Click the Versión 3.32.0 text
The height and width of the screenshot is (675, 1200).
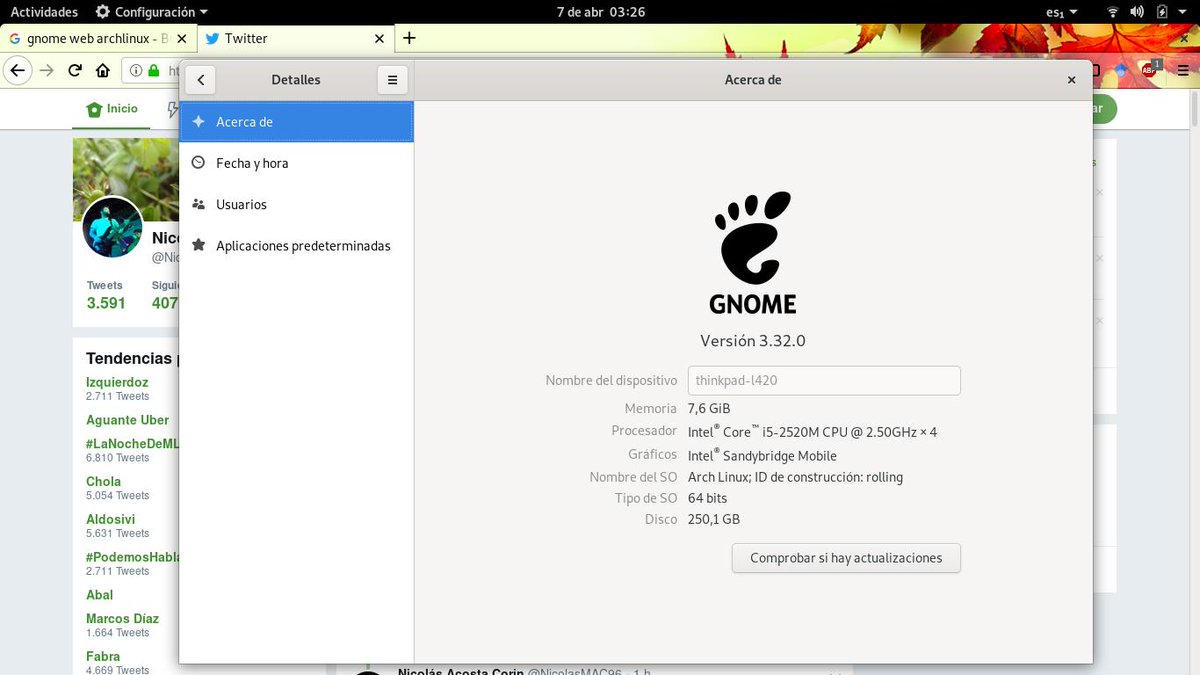click(x=753, y=340)
